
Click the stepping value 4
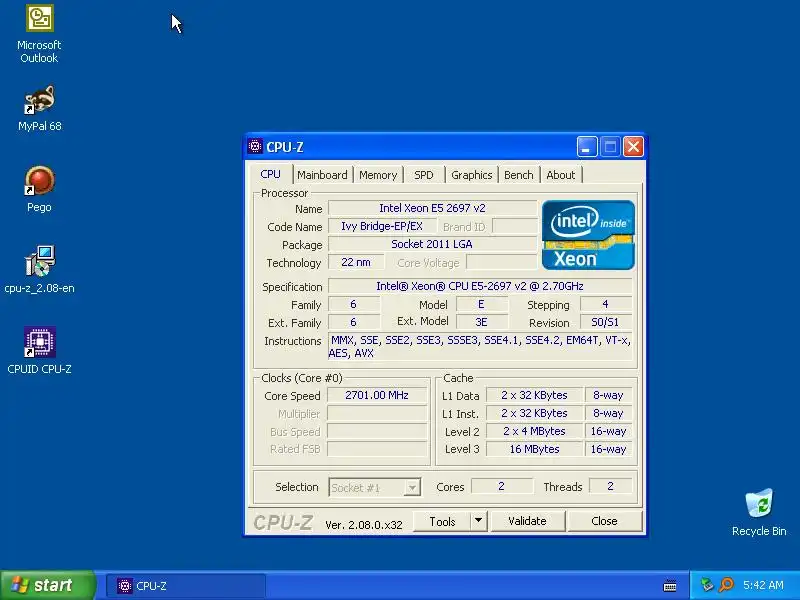tap(605, 305)
